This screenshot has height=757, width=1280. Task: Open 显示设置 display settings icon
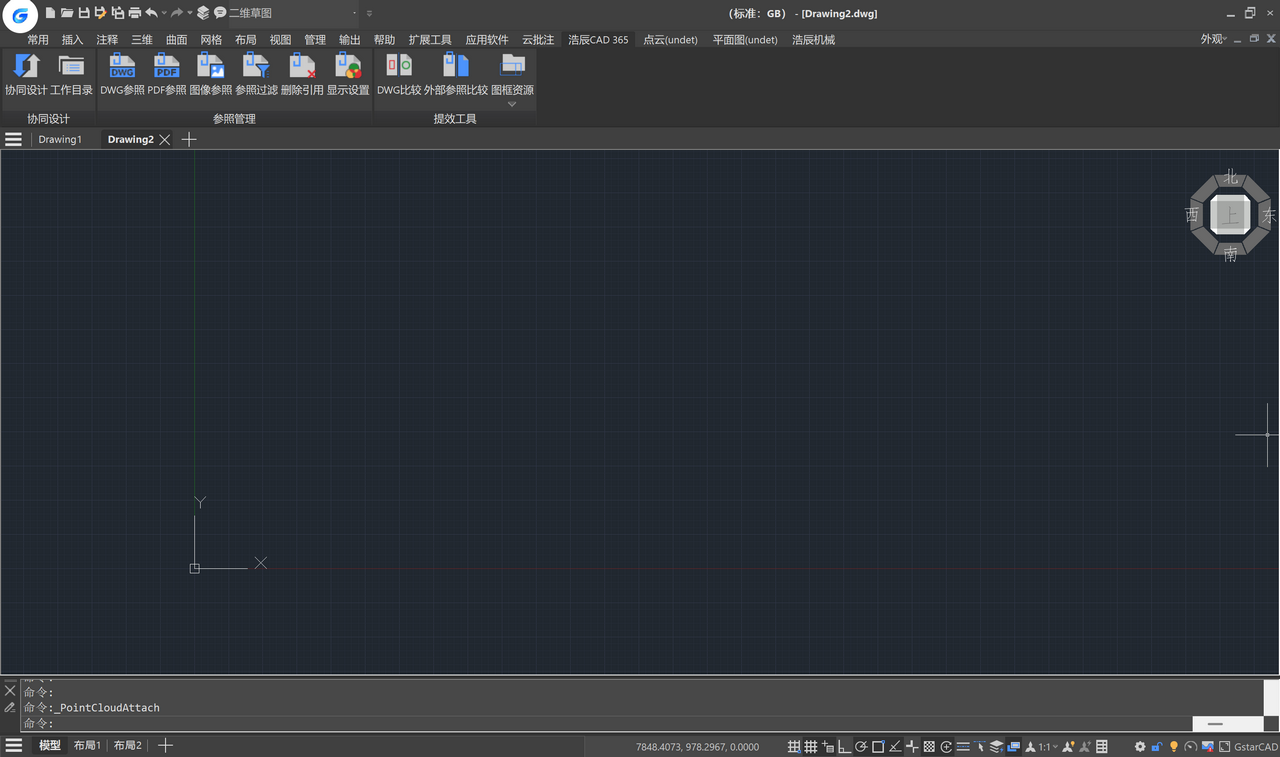pos(348,67)
